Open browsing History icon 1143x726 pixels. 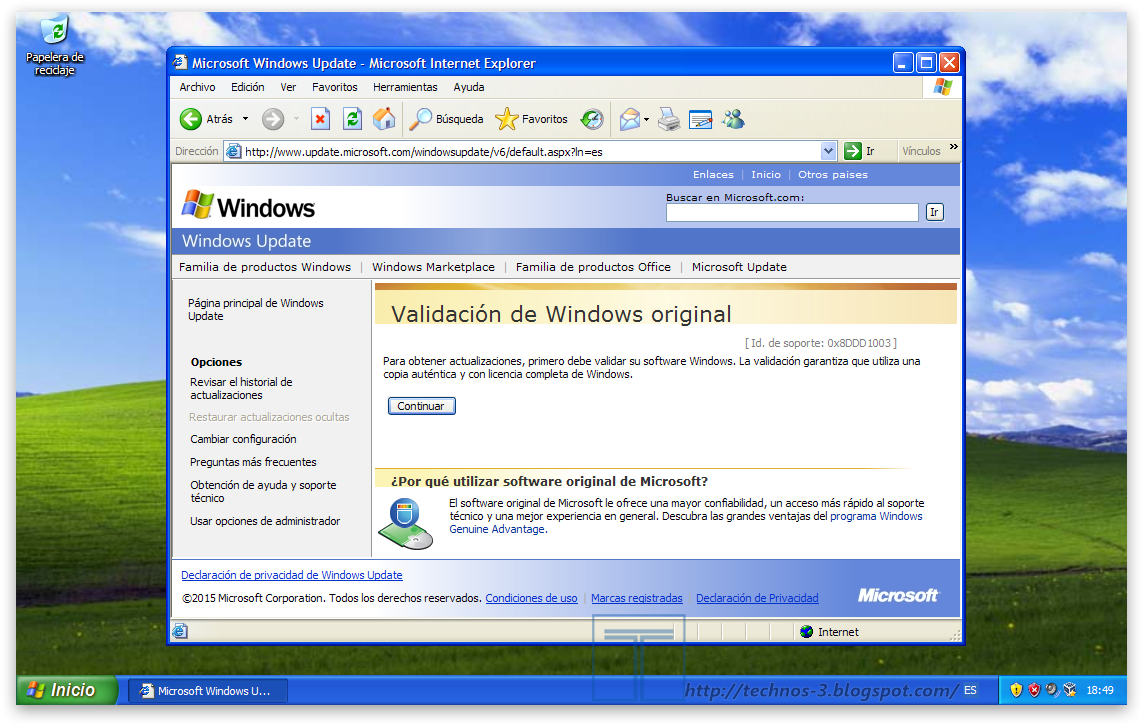point(592,119)
